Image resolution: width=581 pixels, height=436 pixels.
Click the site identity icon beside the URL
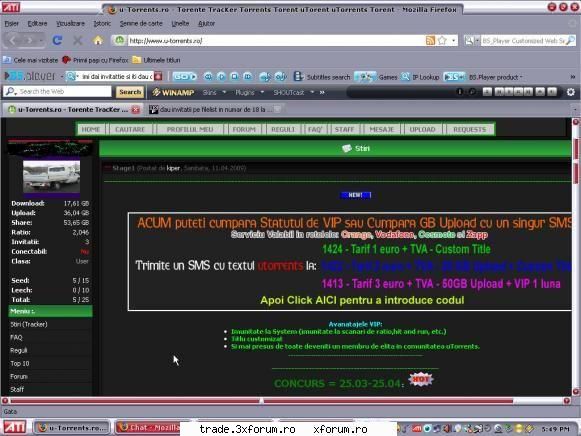click(x=119, y=40)
